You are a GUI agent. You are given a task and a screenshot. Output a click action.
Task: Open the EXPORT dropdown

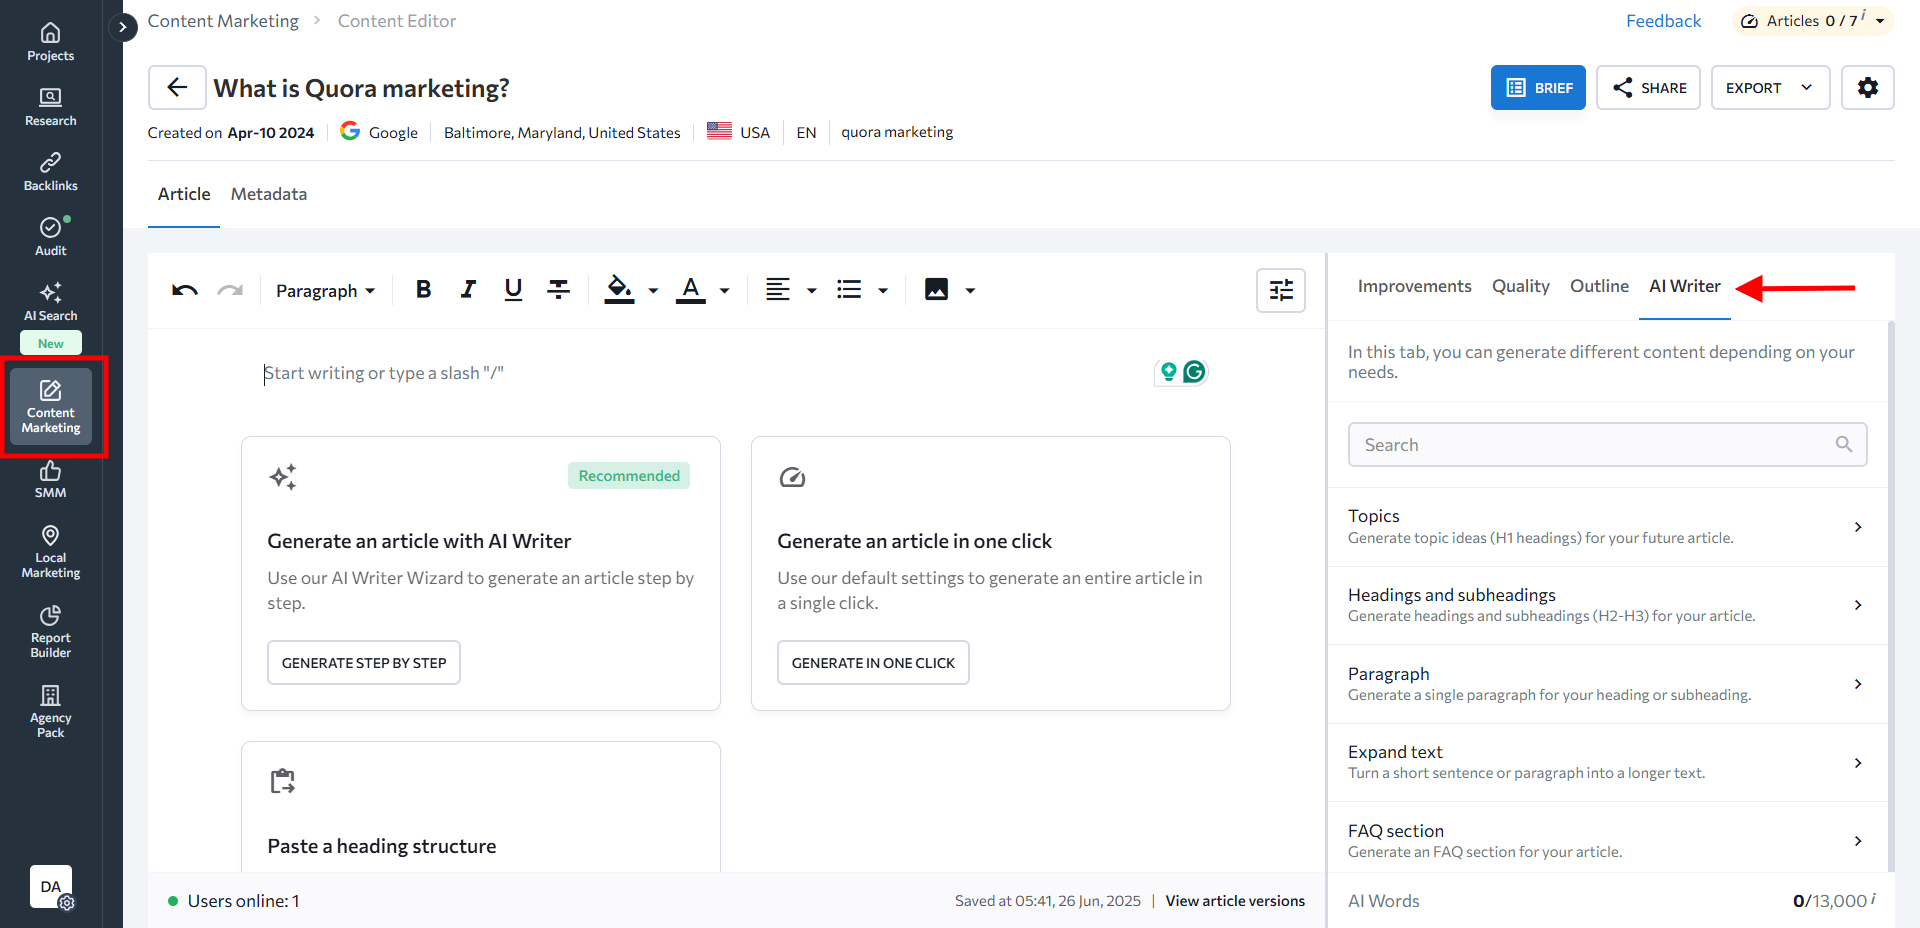click(x=1770, y=88)
